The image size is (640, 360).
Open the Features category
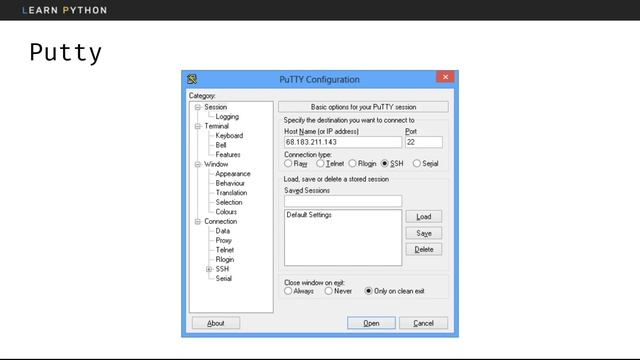(x=228, y=155)
